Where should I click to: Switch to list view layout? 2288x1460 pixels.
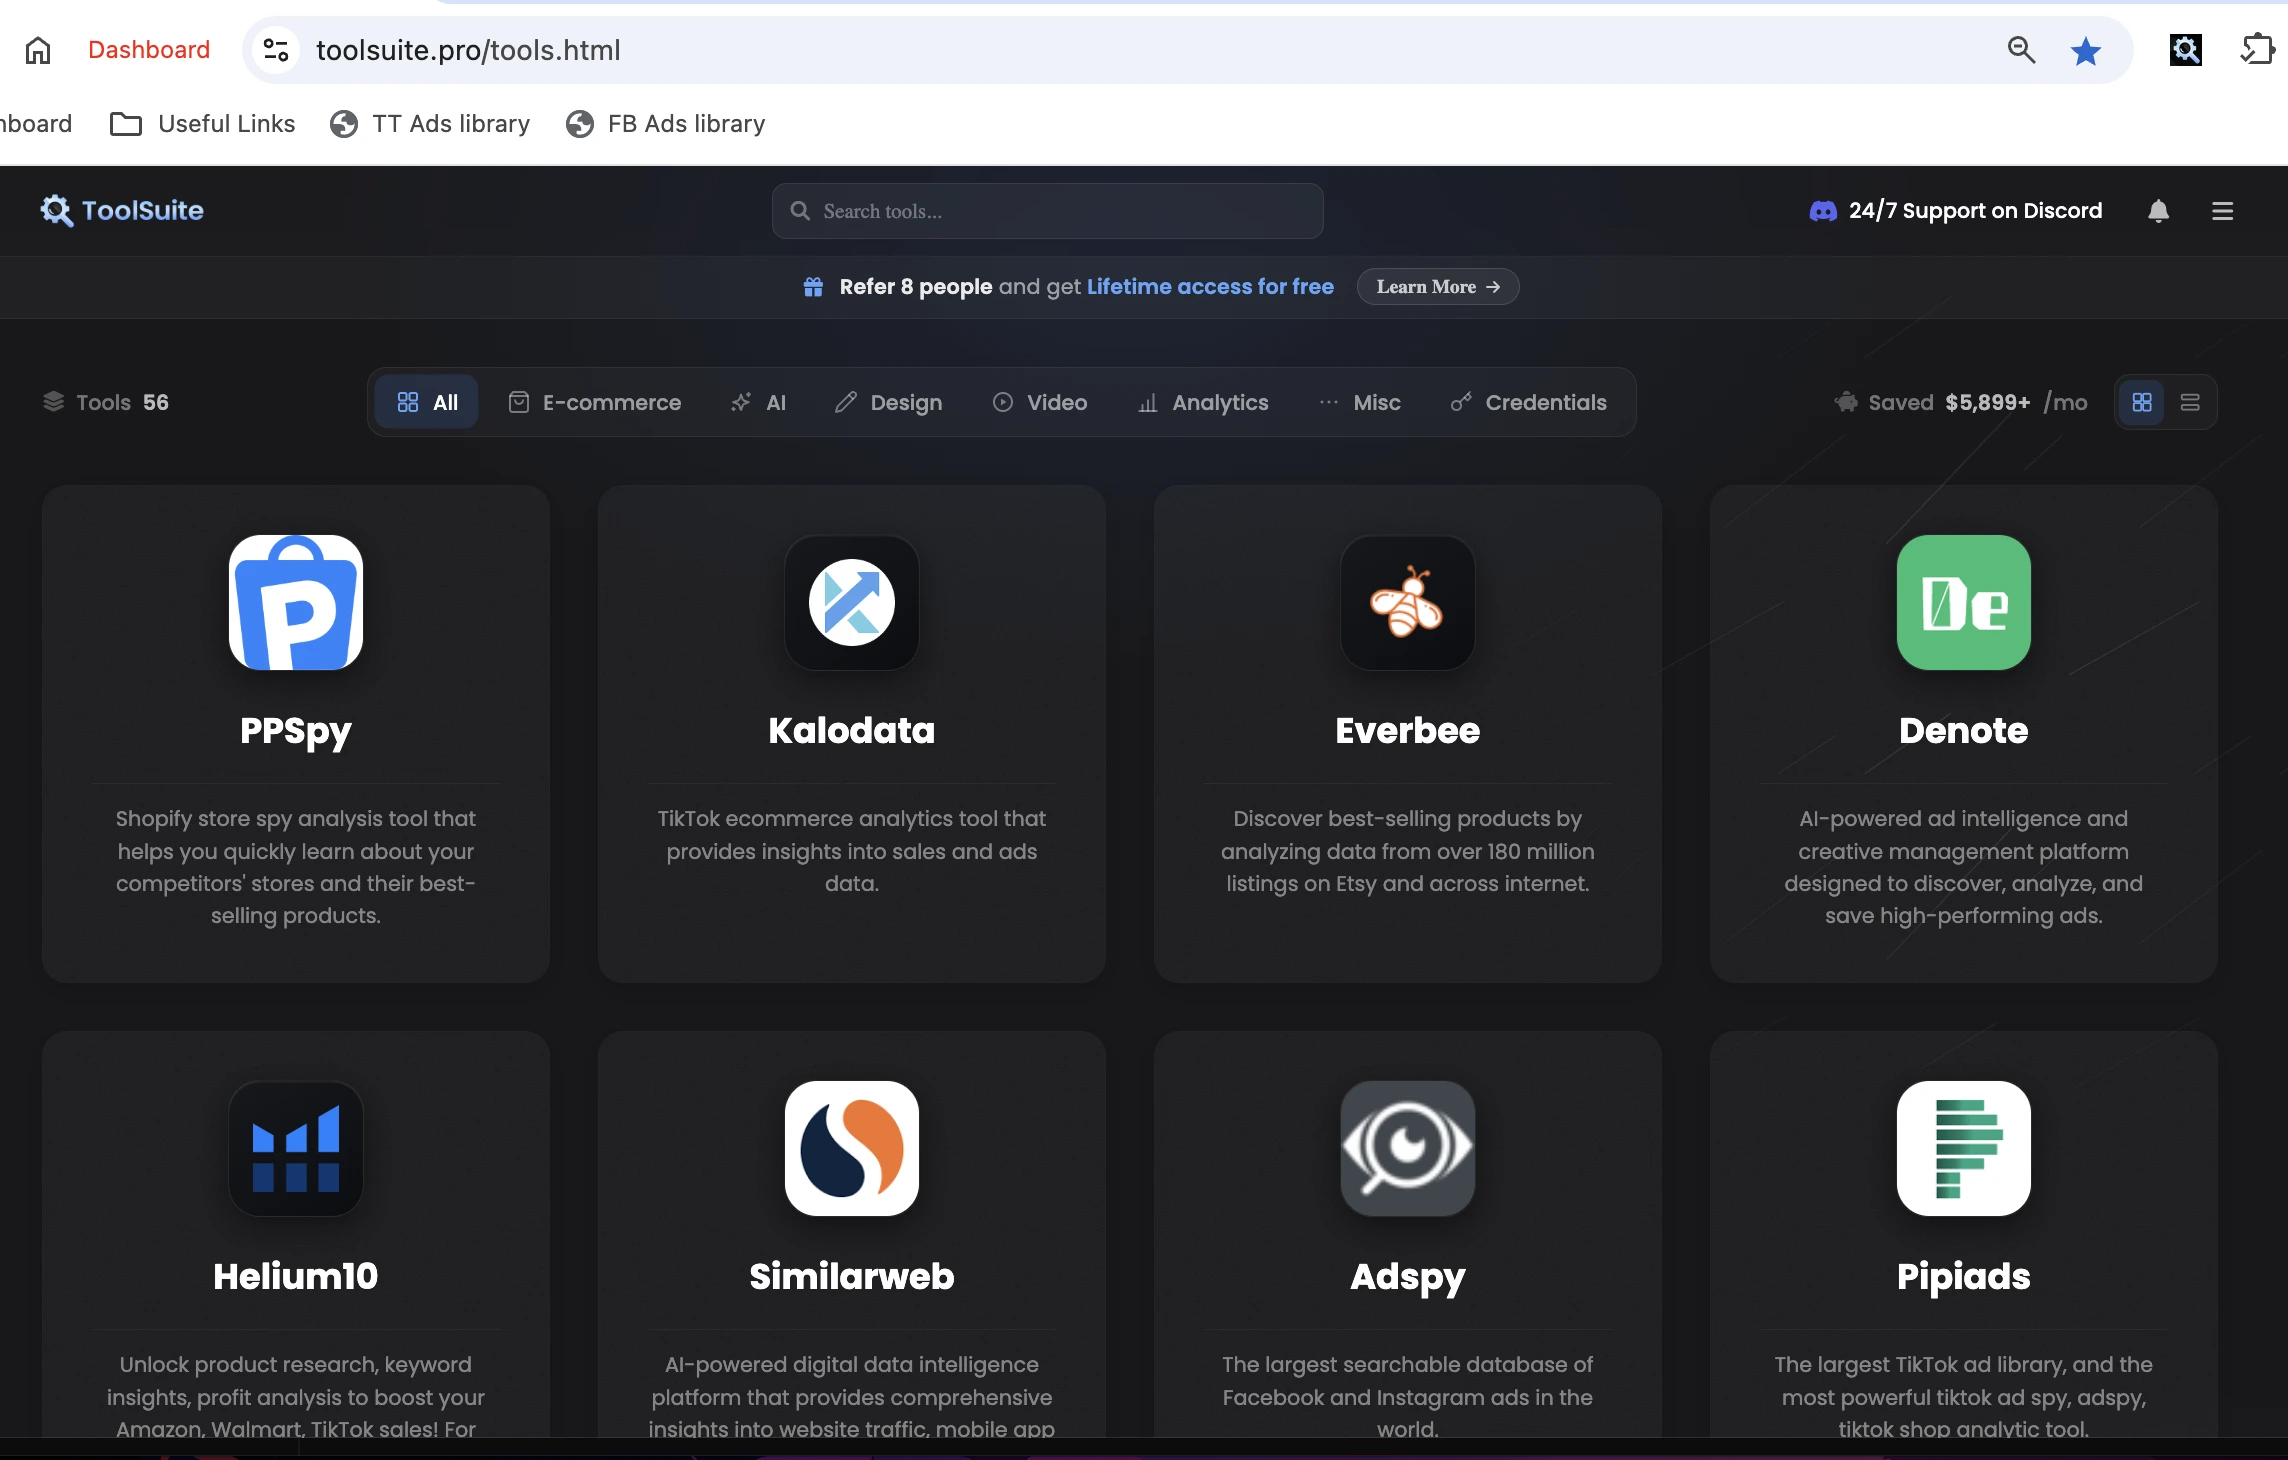[2190, 402]
